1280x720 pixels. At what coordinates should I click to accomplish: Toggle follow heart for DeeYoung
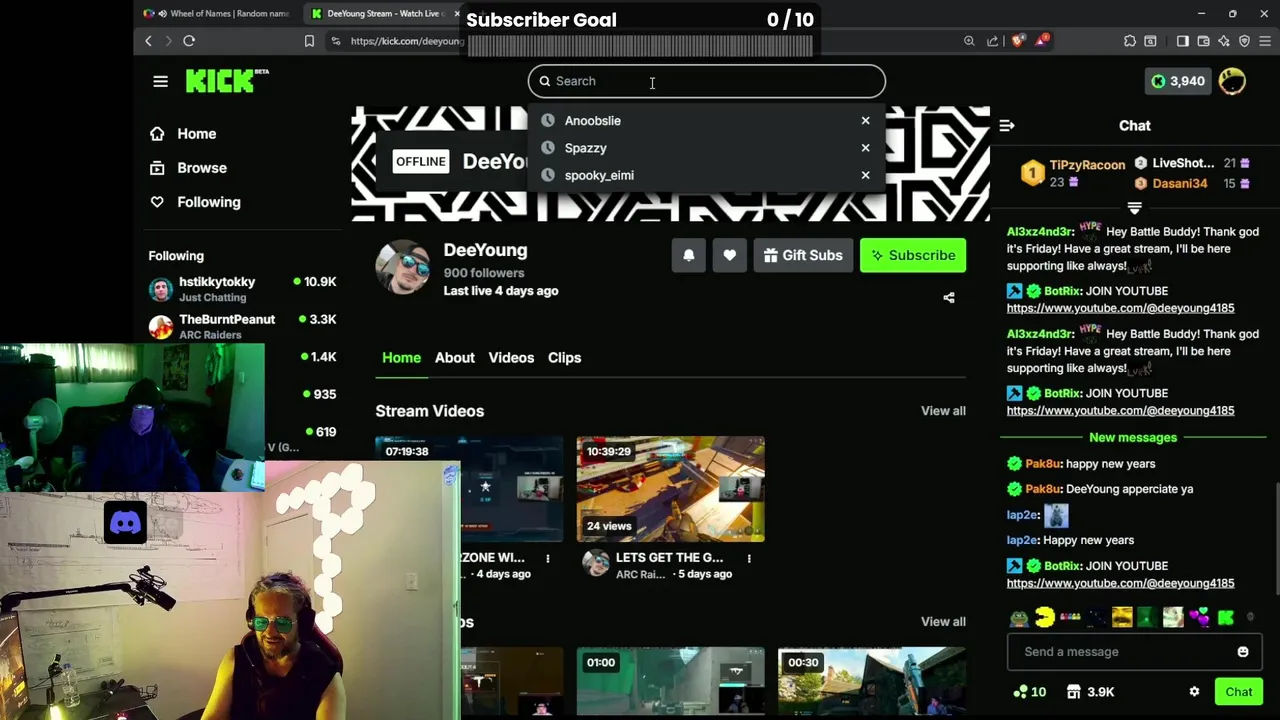point(729,255)
